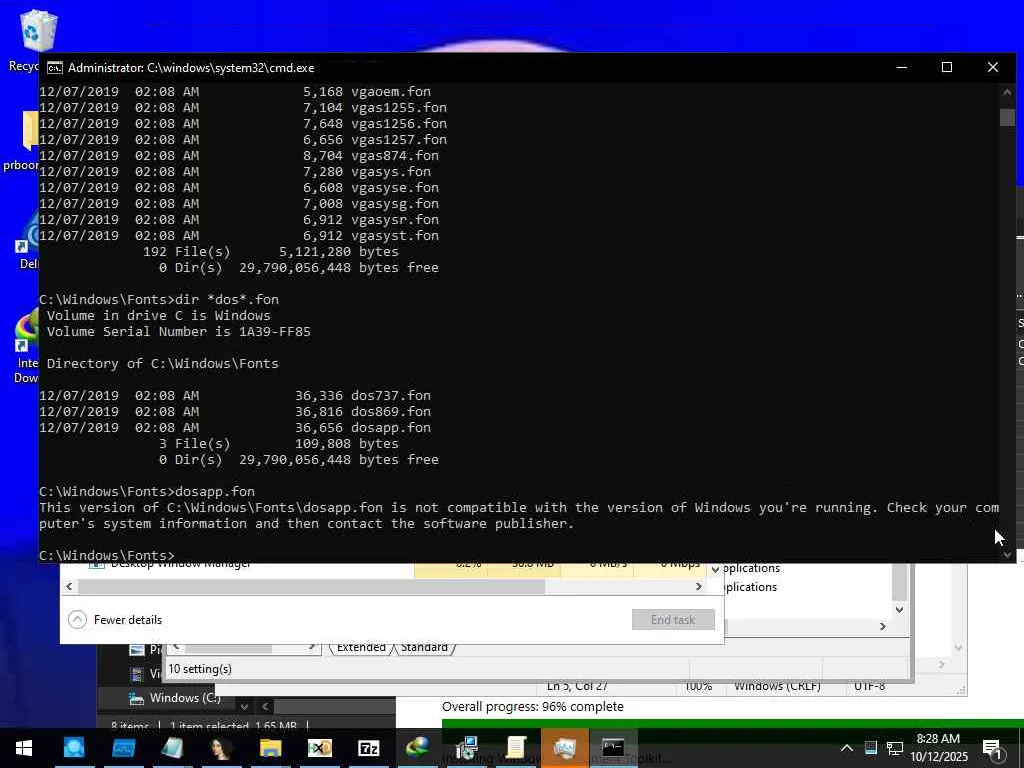Collapse Task Manager with Fewer details
This screenshot has width=1024, height=768.
(115, 620)
